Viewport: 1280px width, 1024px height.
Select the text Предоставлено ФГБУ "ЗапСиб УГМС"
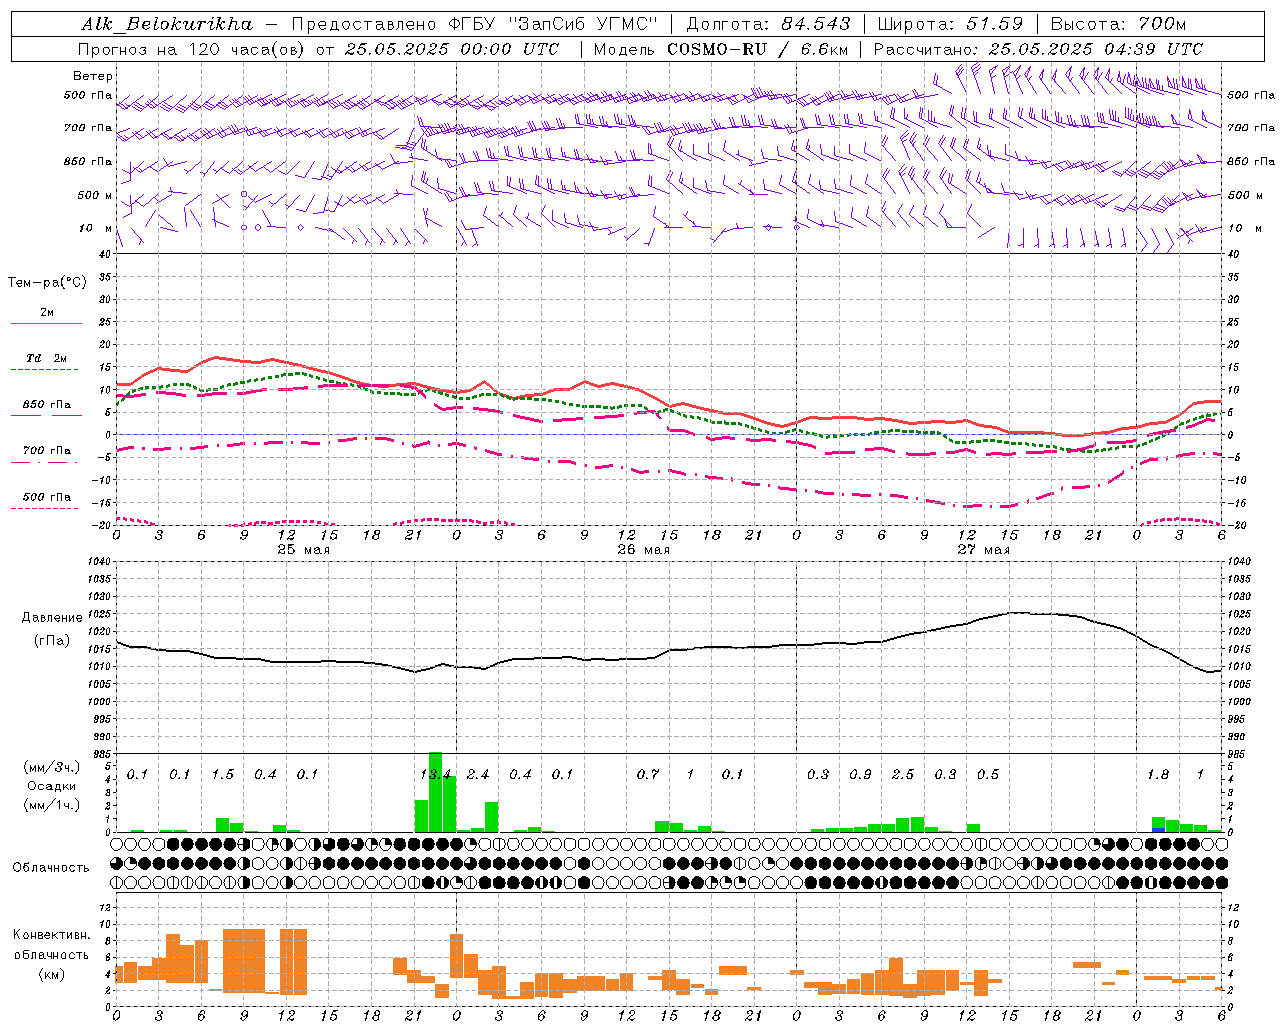(x=475, y=24)
